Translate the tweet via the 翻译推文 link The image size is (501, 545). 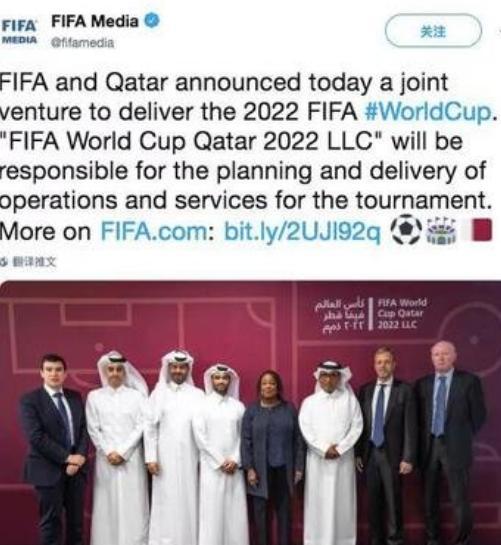click(34, 261)
